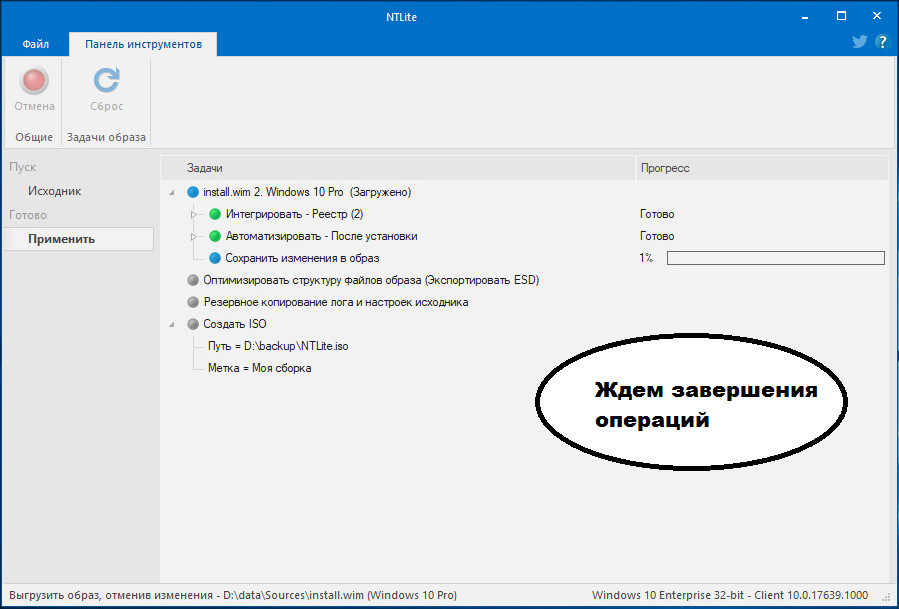This screenshot has height=609, width=899.
Task: Select Исходник in the sidebar
Action: coord(54,191)
